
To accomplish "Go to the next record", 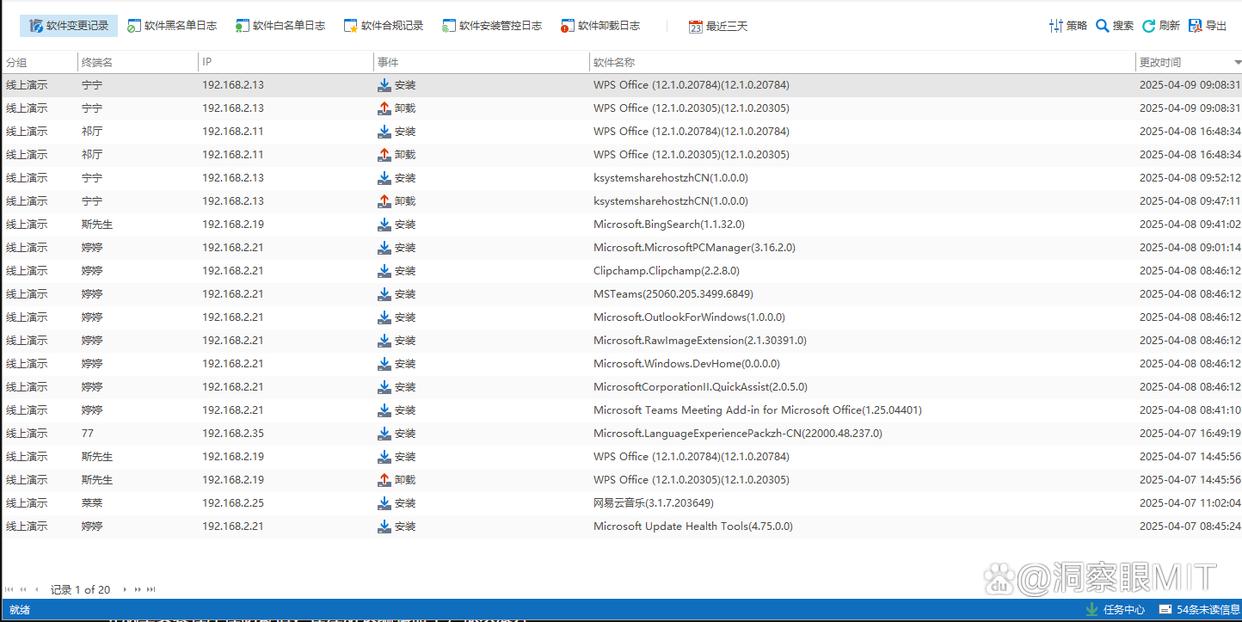I will 124,590.
